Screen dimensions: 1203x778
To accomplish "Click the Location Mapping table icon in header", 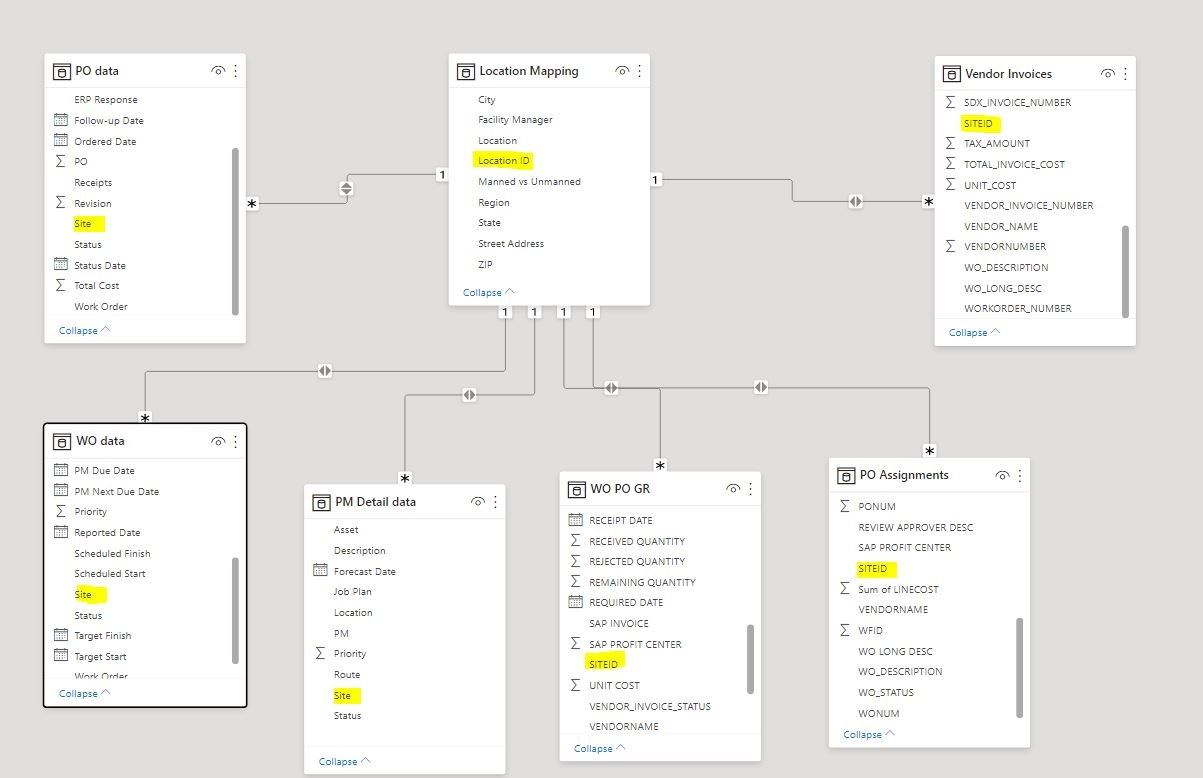I will pyautogui.click(x=465, y=71).
